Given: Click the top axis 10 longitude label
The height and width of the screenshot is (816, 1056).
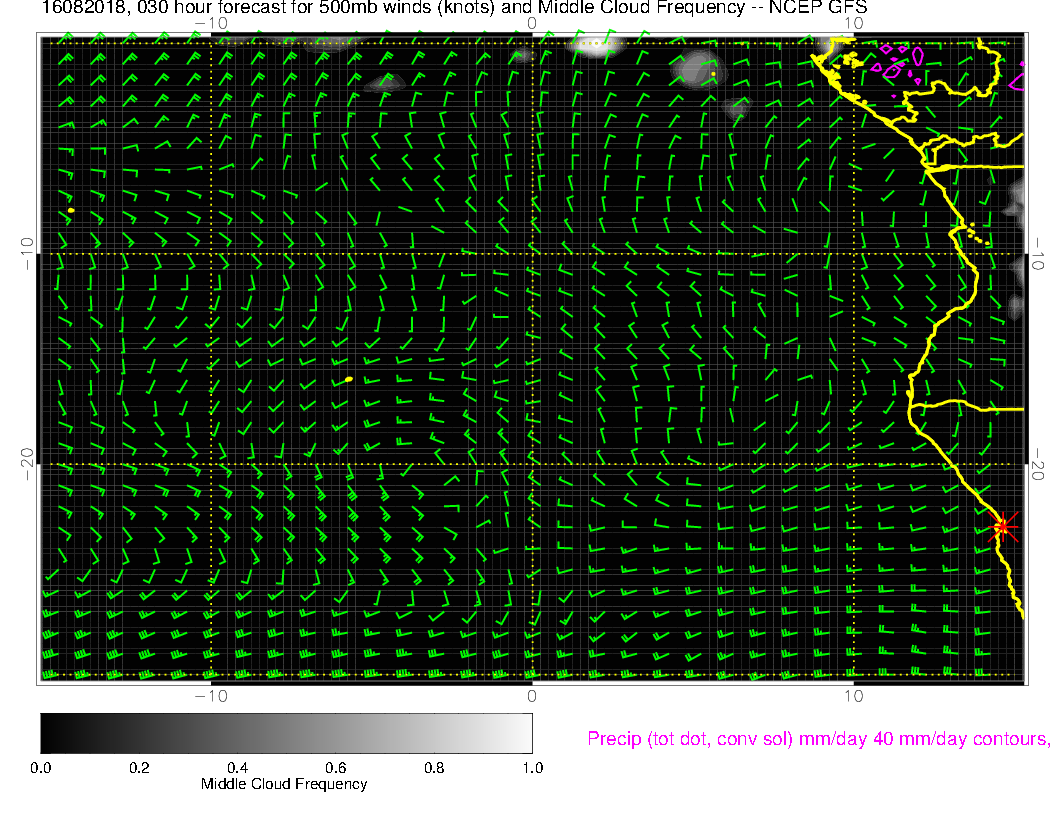Looking at the screenshot, I should pos(853,22).
